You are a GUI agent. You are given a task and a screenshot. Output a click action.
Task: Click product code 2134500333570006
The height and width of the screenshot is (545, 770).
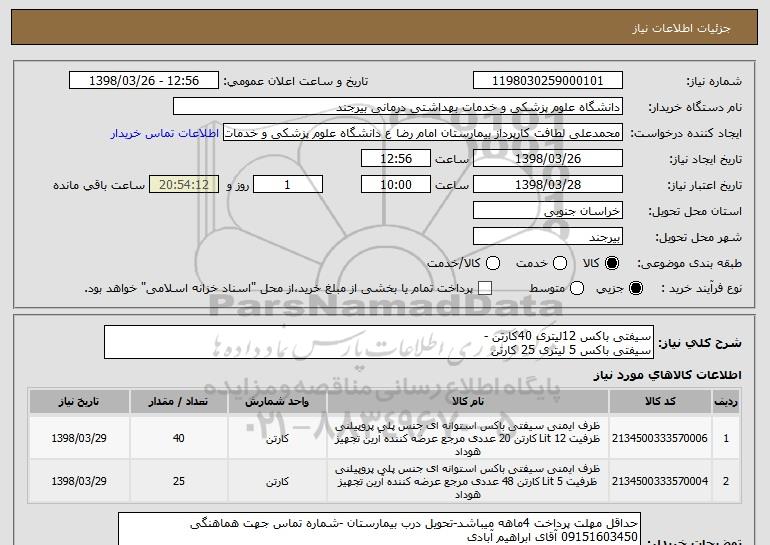660,438
